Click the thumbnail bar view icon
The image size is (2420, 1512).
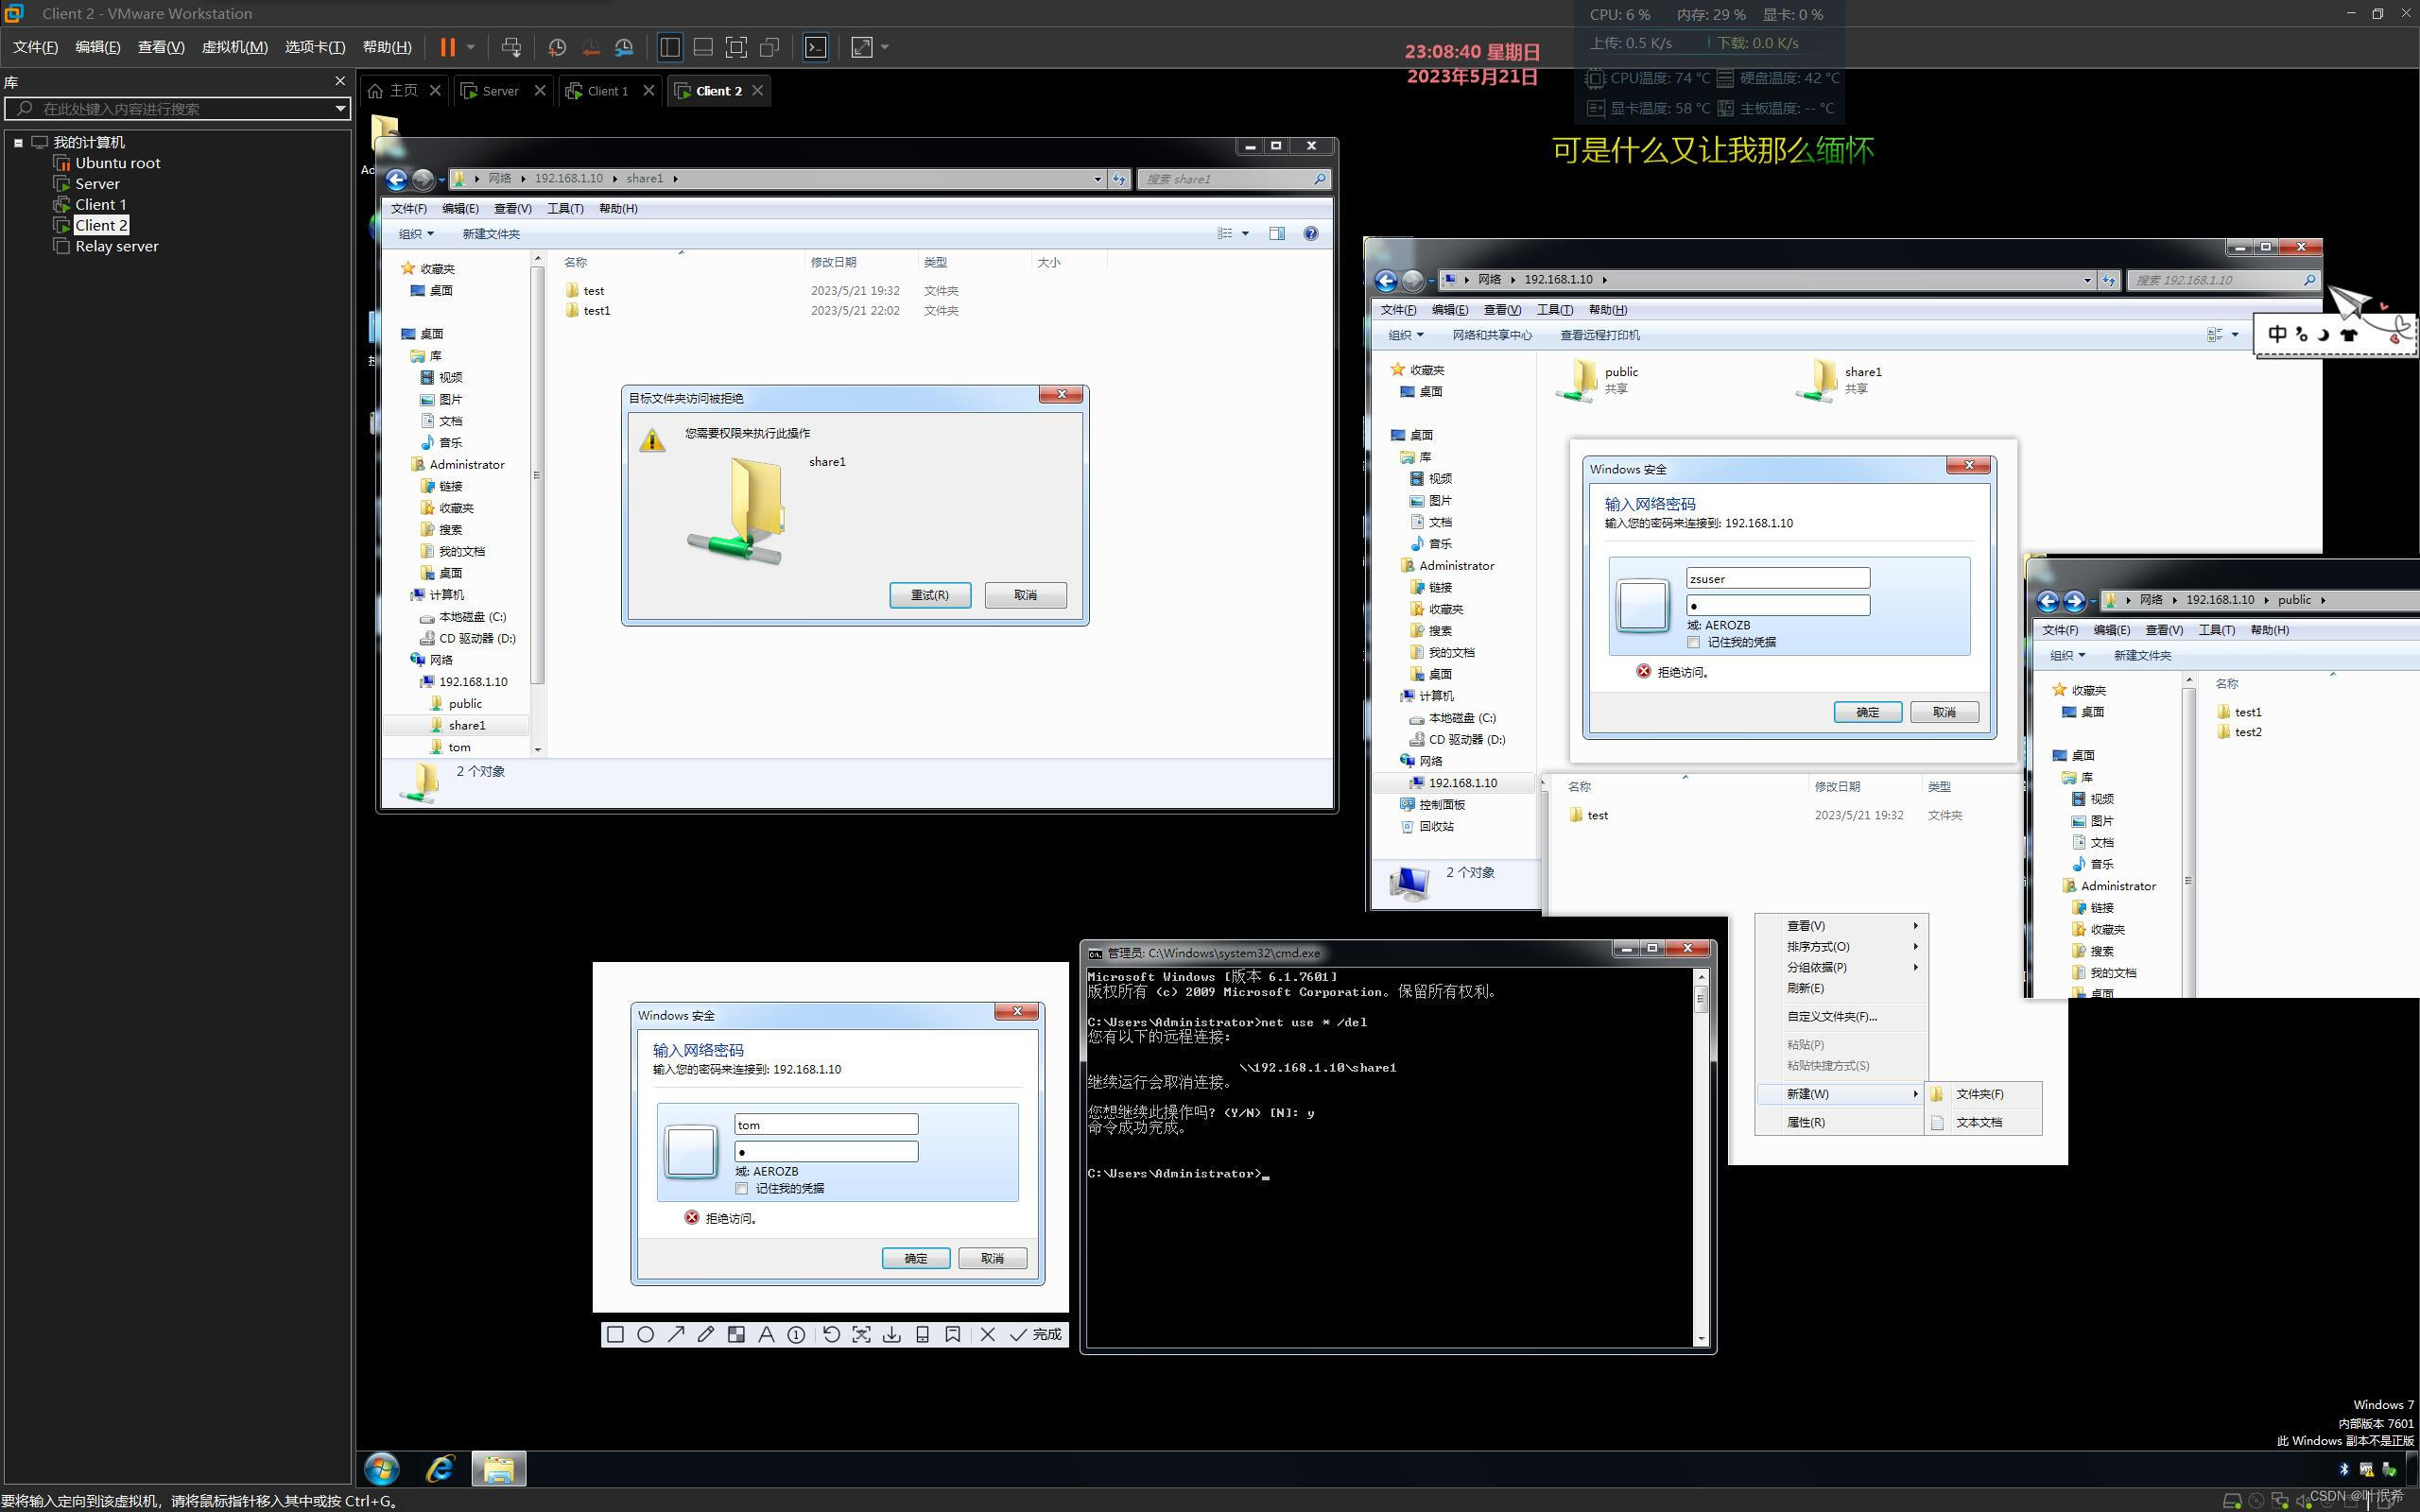click(x=703, y=47)
